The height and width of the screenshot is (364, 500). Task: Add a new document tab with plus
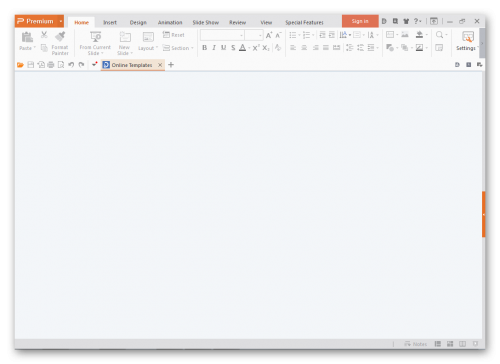click(171, 65)
